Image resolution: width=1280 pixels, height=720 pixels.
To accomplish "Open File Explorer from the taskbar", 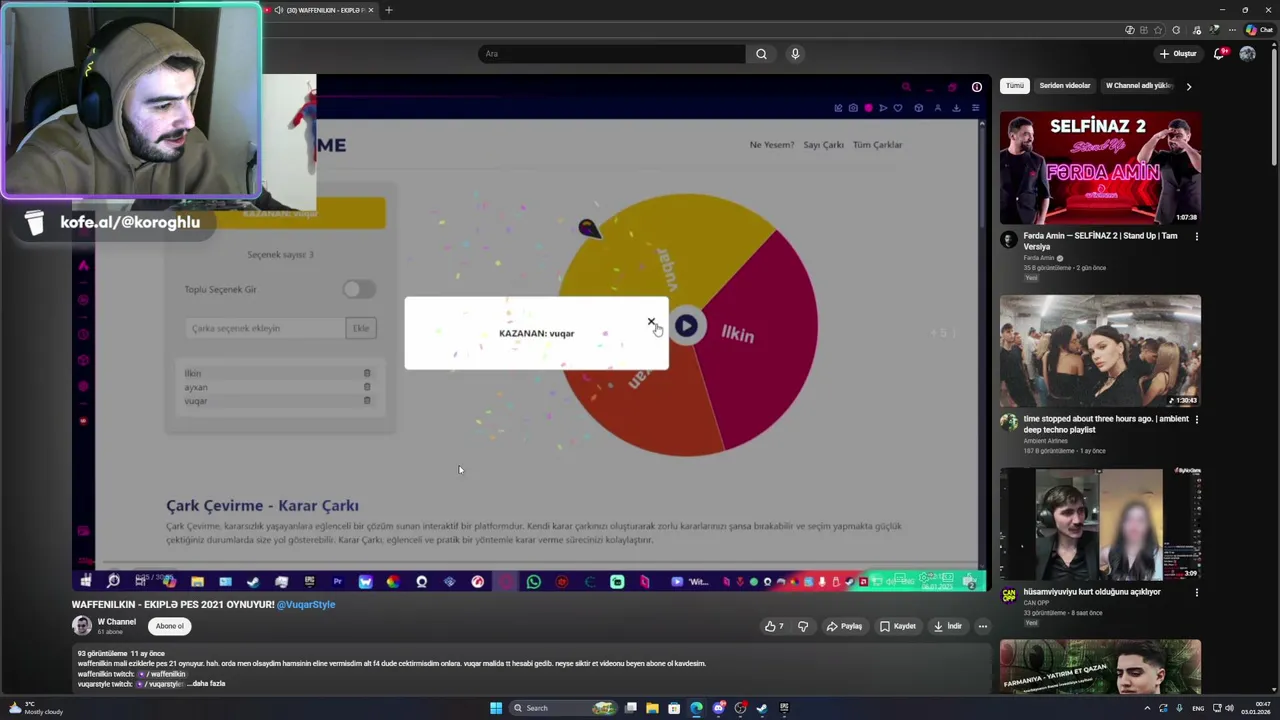I will (652, 708).
